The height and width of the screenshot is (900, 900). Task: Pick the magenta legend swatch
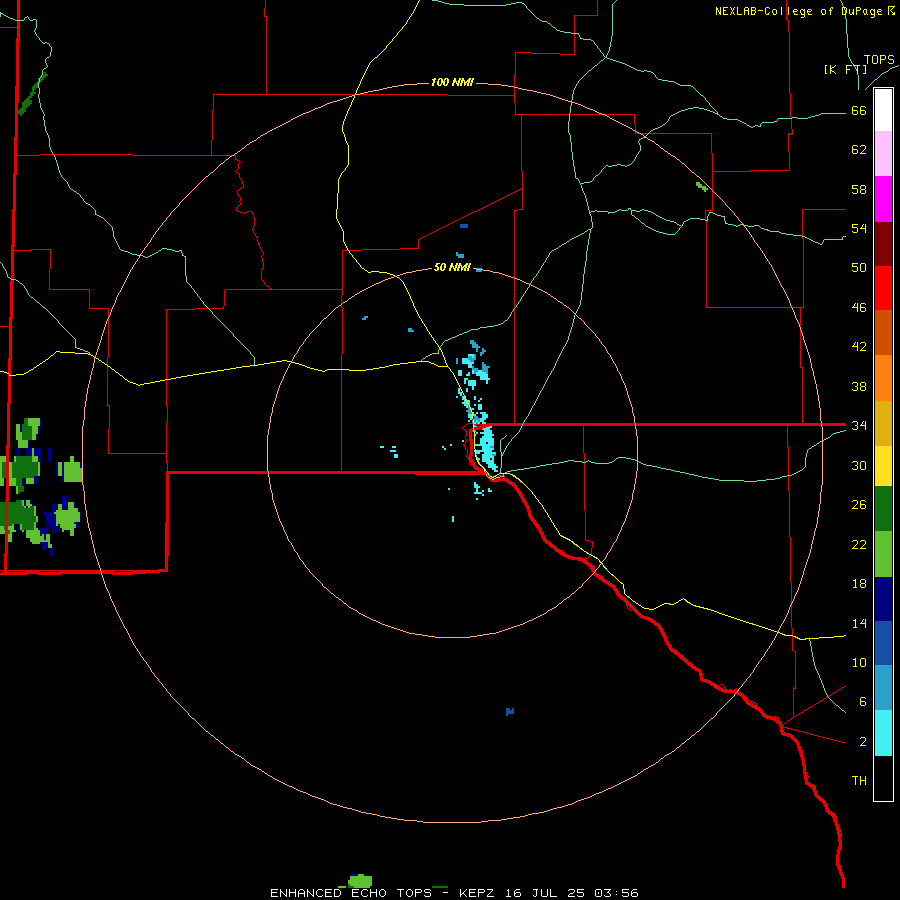(x=883, y=199)
